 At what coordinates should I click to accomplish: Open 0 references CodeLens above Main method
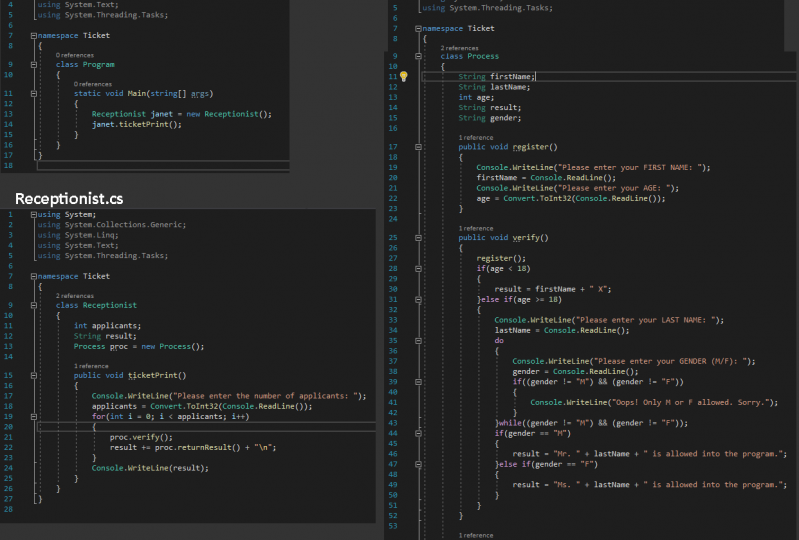point(92,84)
